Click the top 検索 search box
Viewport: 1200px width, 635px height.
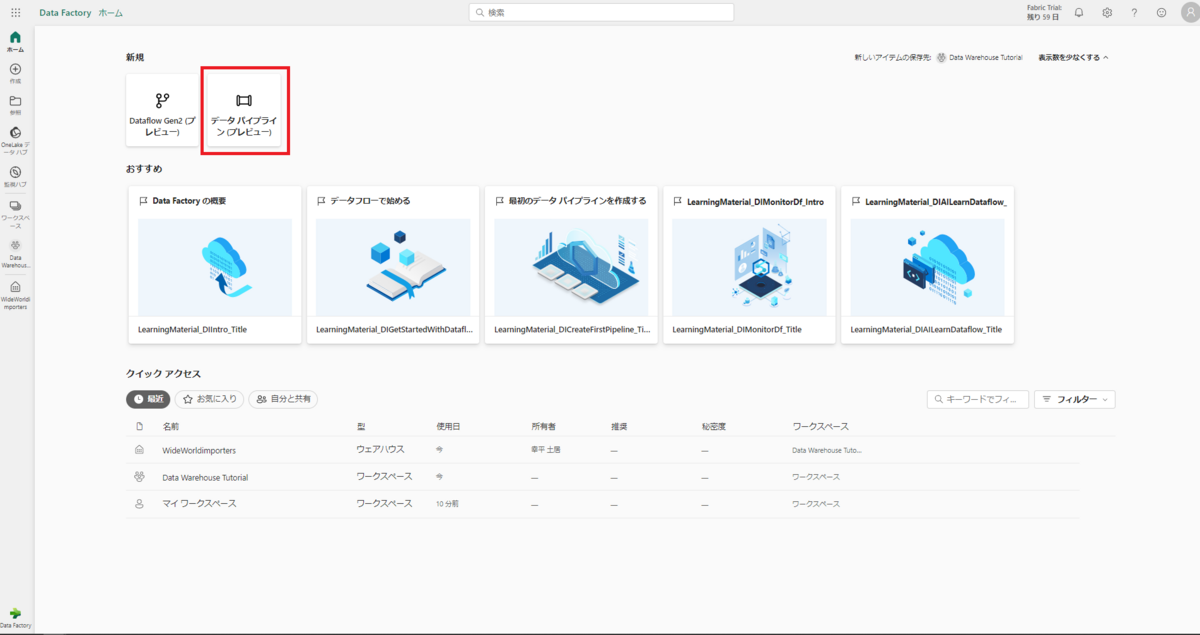point(601,12)
